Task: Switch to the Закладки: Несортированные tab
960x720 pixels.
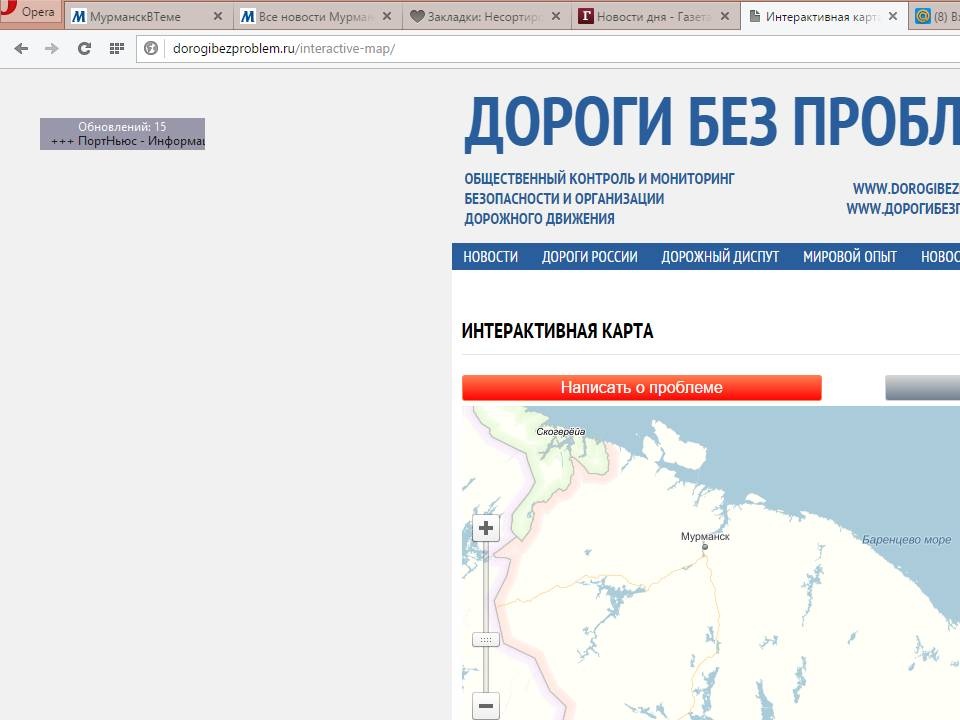Action: pyautogui.click(x=485, y=17)
